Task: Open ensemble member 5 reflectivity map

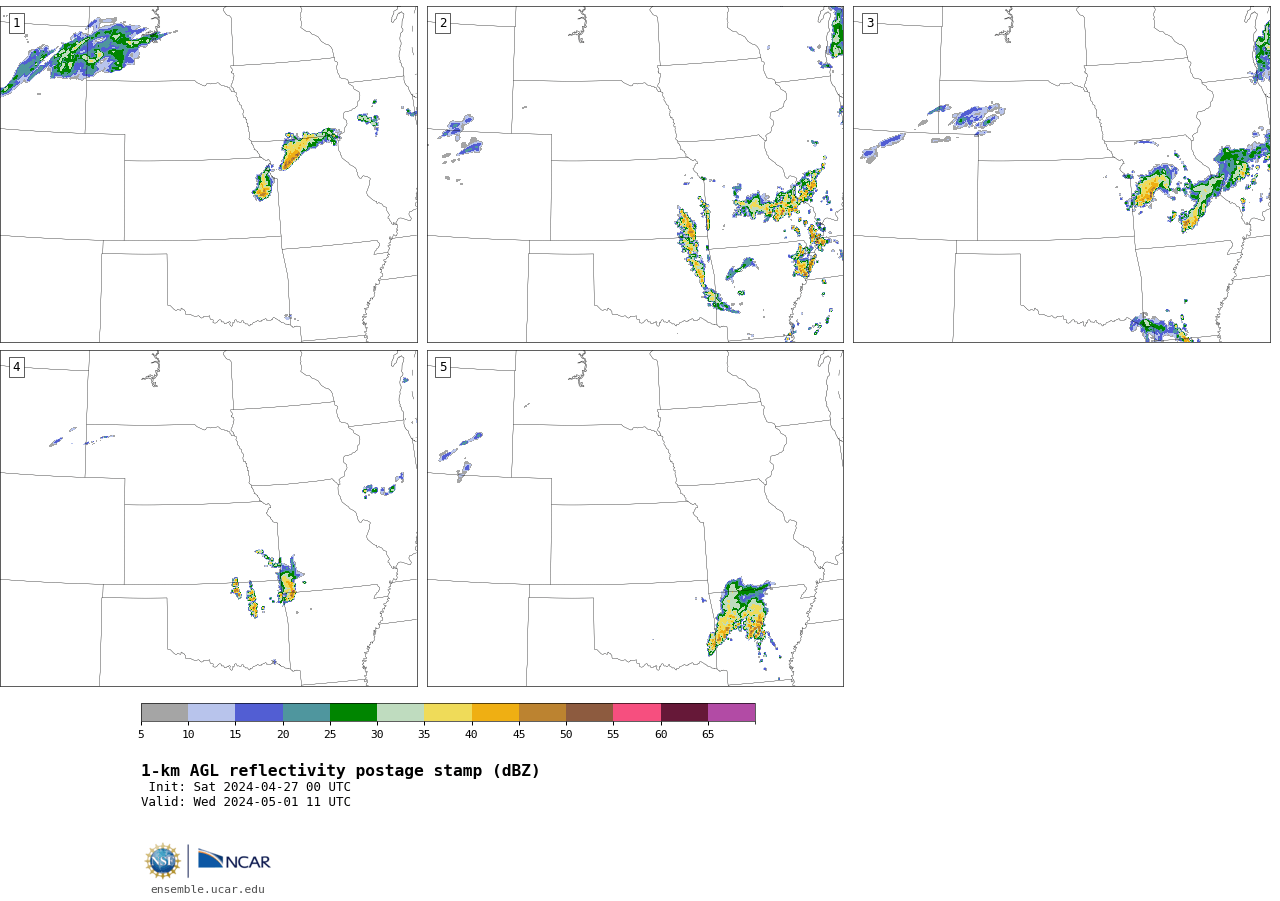Action: pos(635,518)
